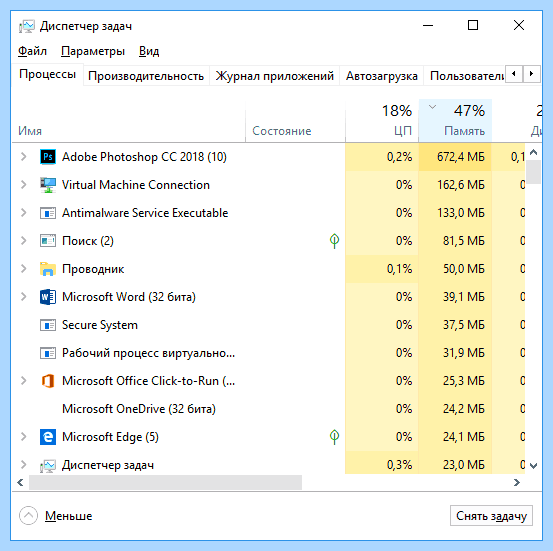
Task: Click the 0,3% CPU value for Диспетчер задач
Action: coord(399,465)
